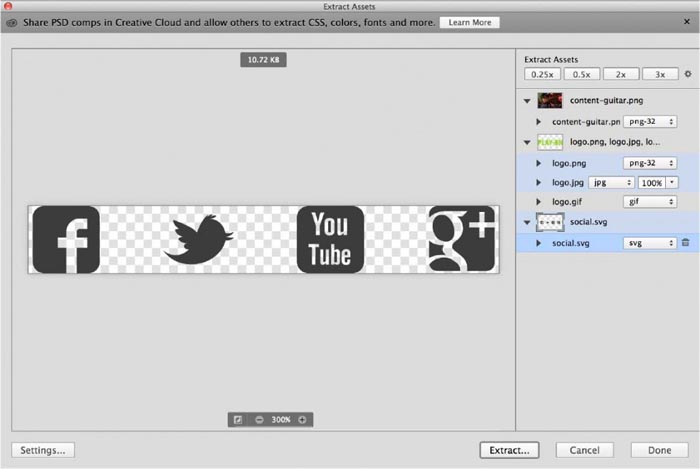This screenshot has height=469, width=700.
Task: Open gif format dropdown for logo.gif
Action: click(x=650, y=202)
